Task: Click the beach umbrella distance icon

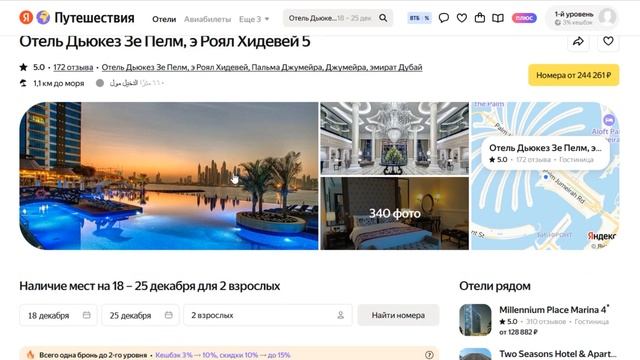Action: tap(23, 83)
